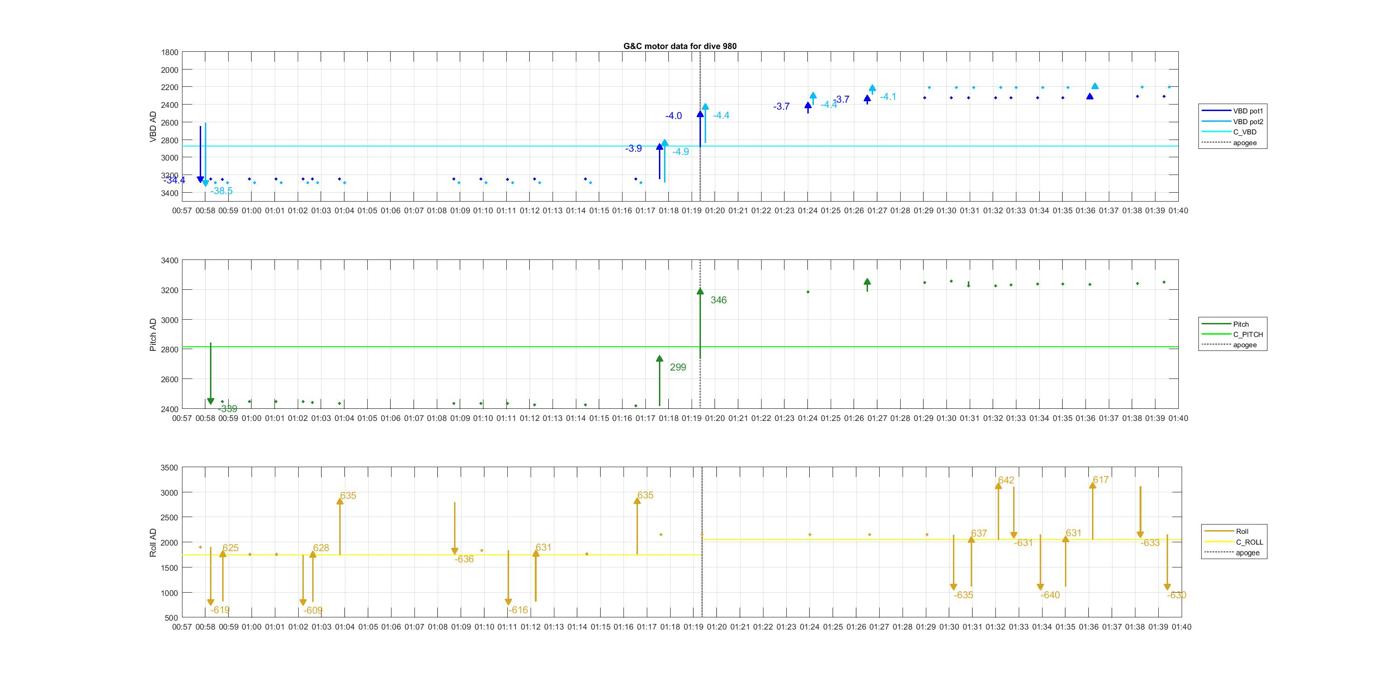Click the '3500' tick on the Roll y-axis

(168, 468)
